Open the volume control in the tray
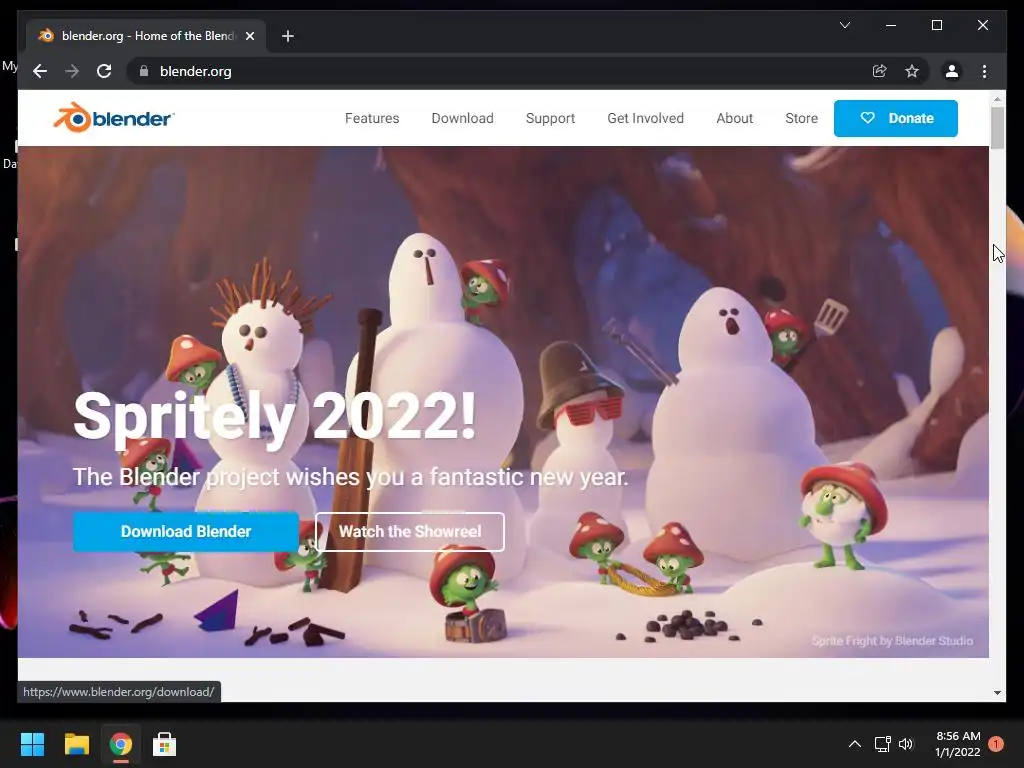The width and height of the screenshot is (1024, 768). (906, 744)
